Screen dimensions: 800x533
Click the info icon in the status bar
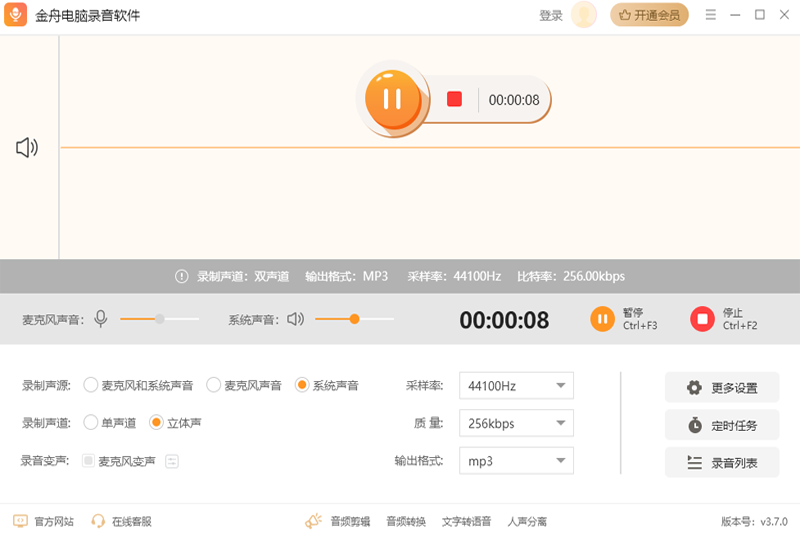point(181,276)
